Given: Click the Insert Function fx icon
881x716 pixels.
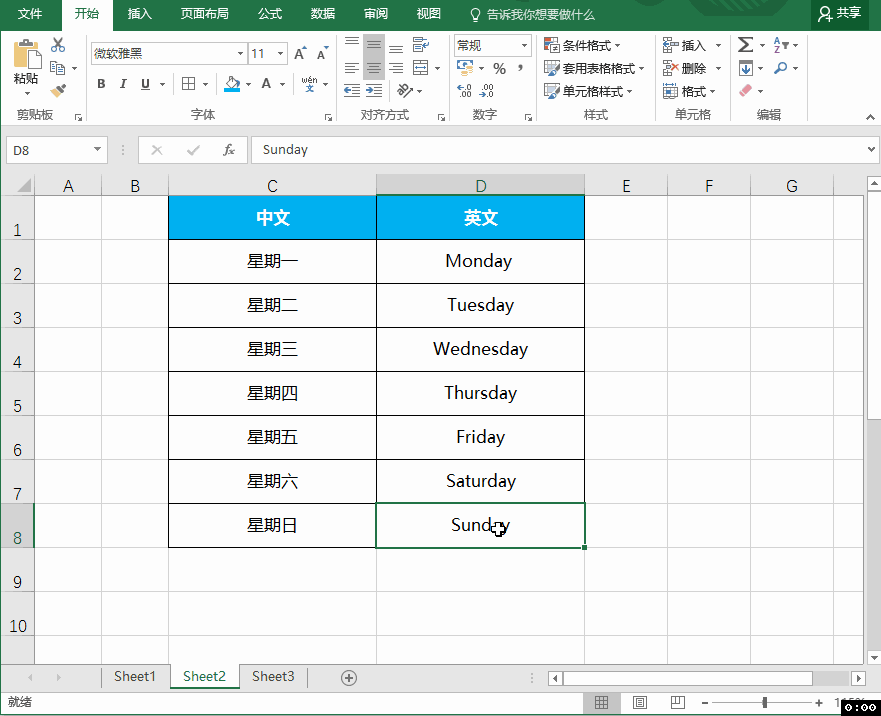Looking at the screenshot, I should tap(229, 150).
